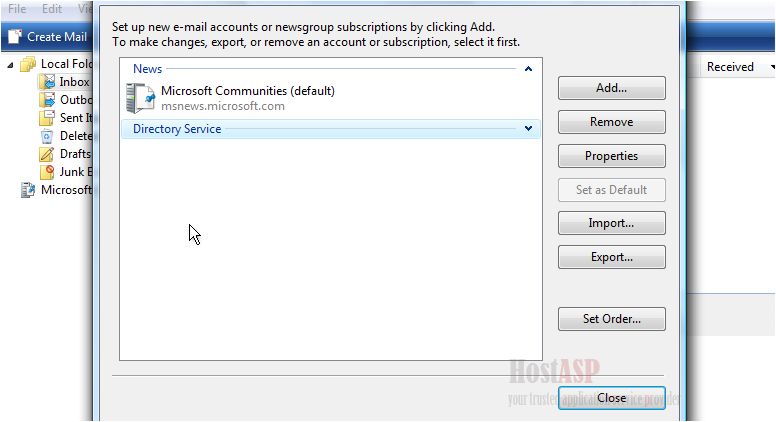Viewport: 776px width, 422px height.
Task: Open the Sent Items folder icon
Action: (48, 118)
